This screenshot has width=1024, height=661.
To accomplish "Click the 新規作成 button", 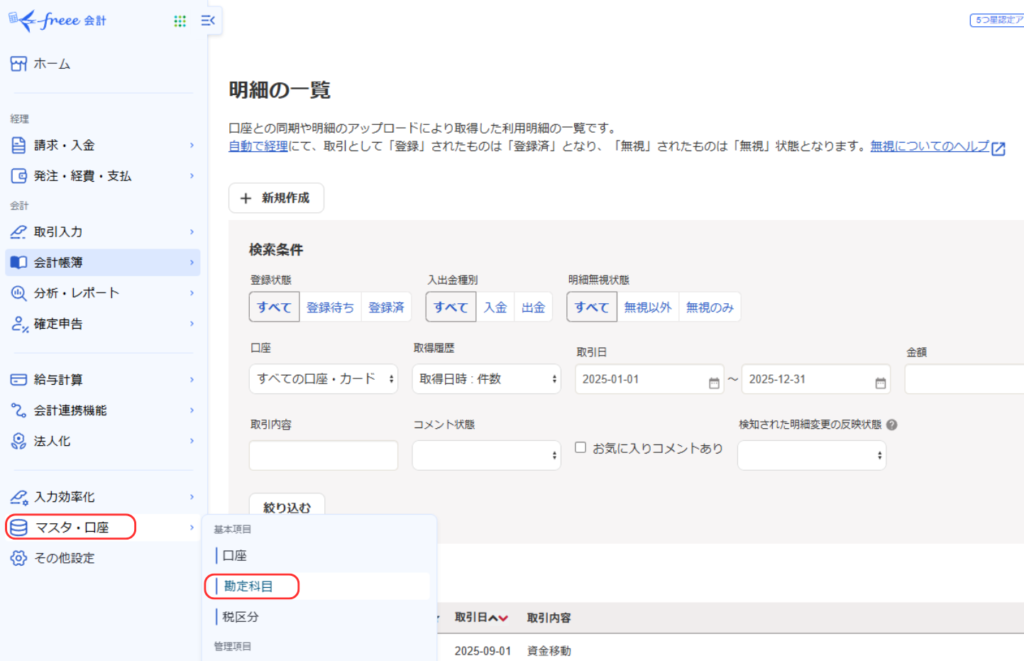I will (276, 198).
